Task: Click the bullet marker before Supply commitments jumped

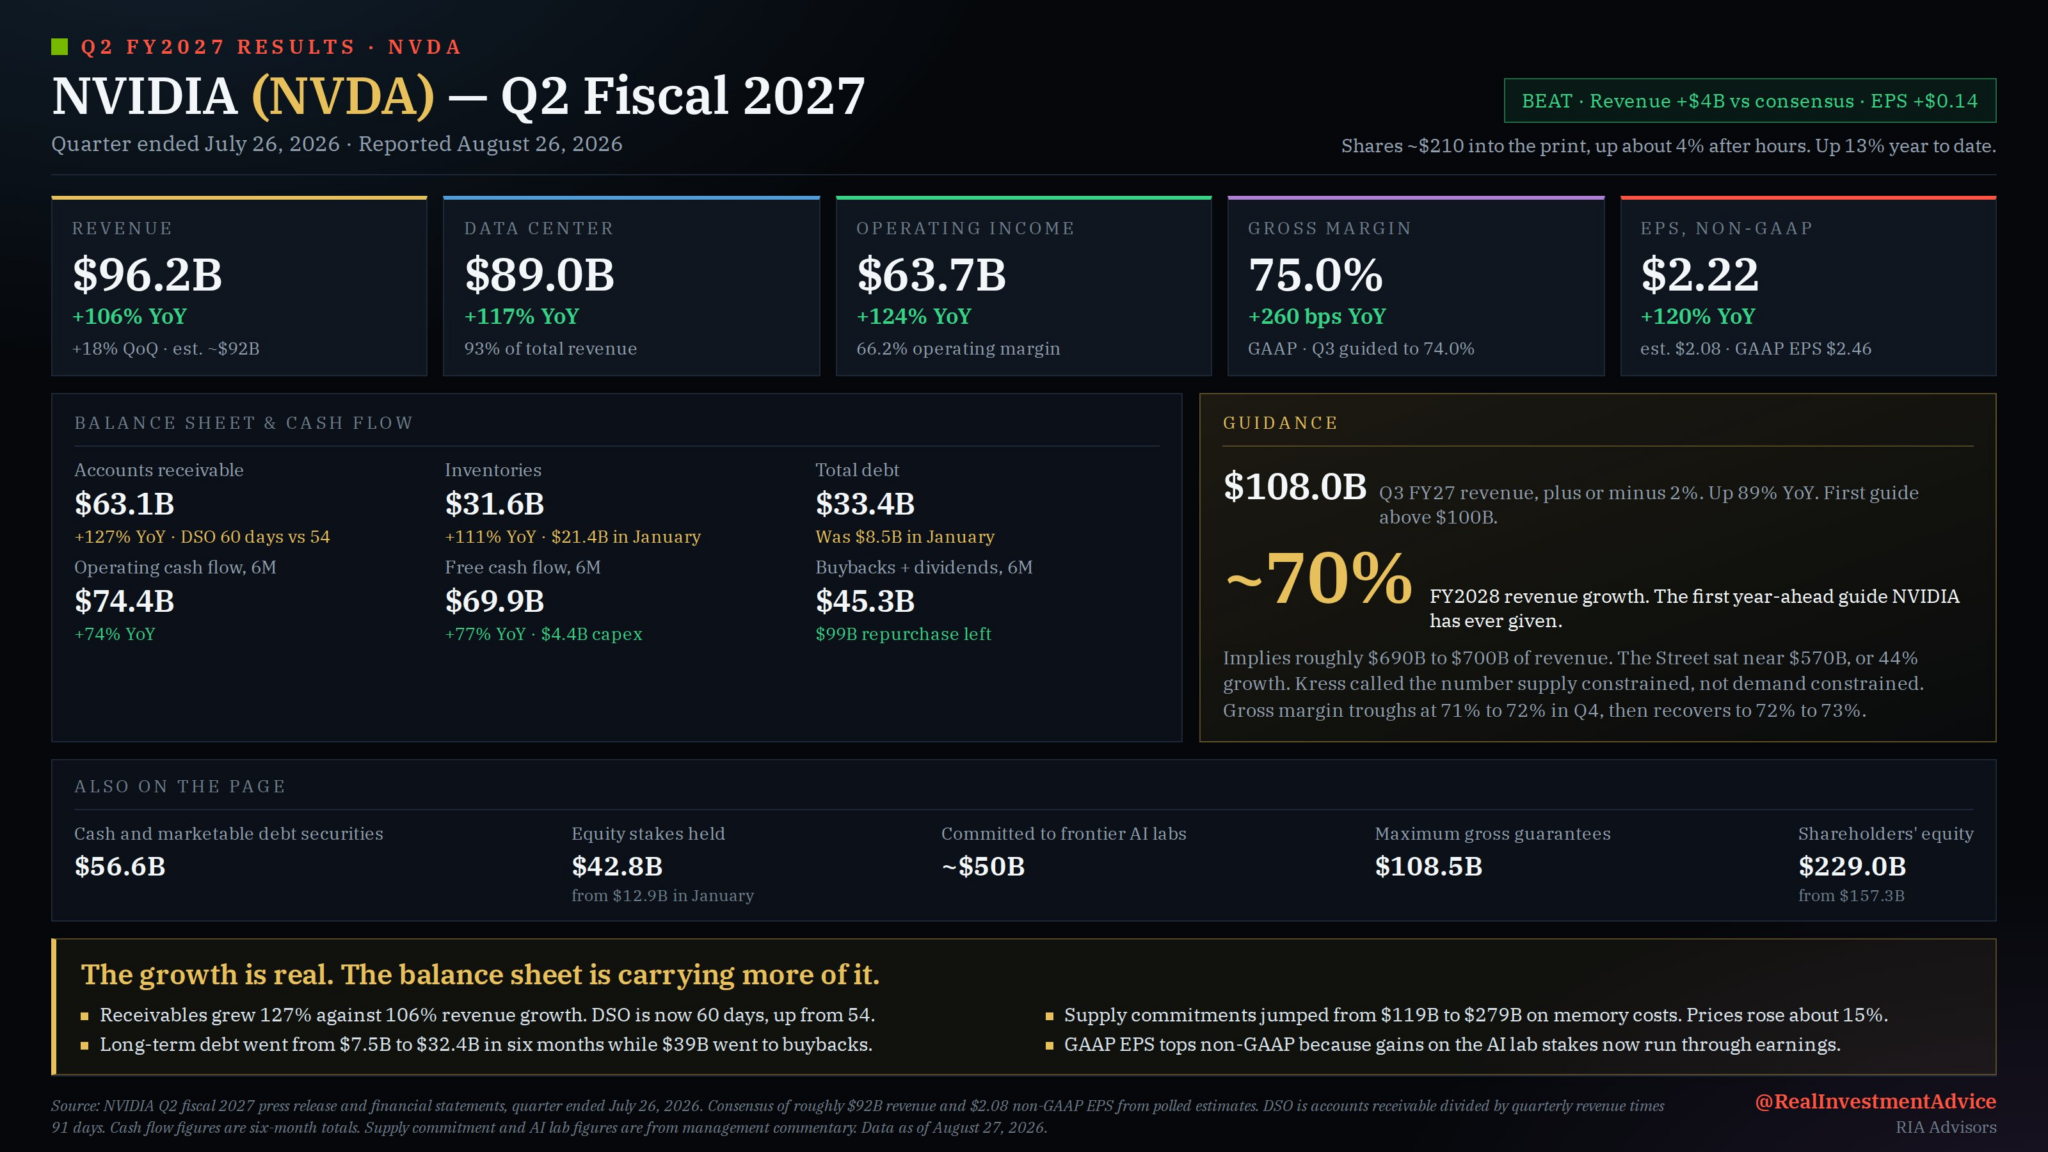Action: click(1049, 1016)
